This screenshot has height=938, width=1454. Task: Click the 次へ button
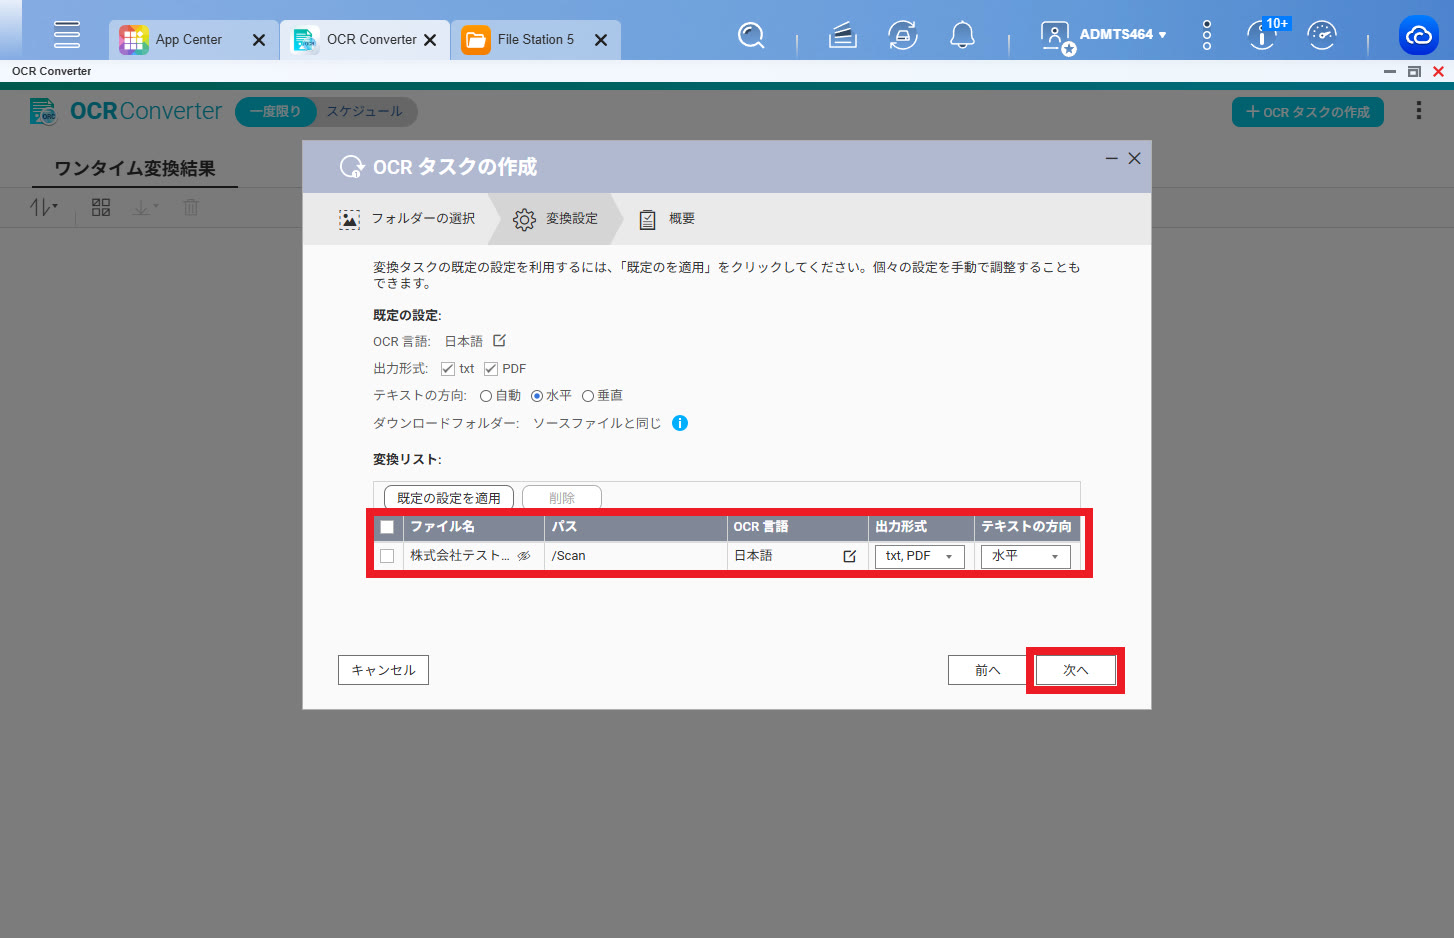[x=1075, y=670]
